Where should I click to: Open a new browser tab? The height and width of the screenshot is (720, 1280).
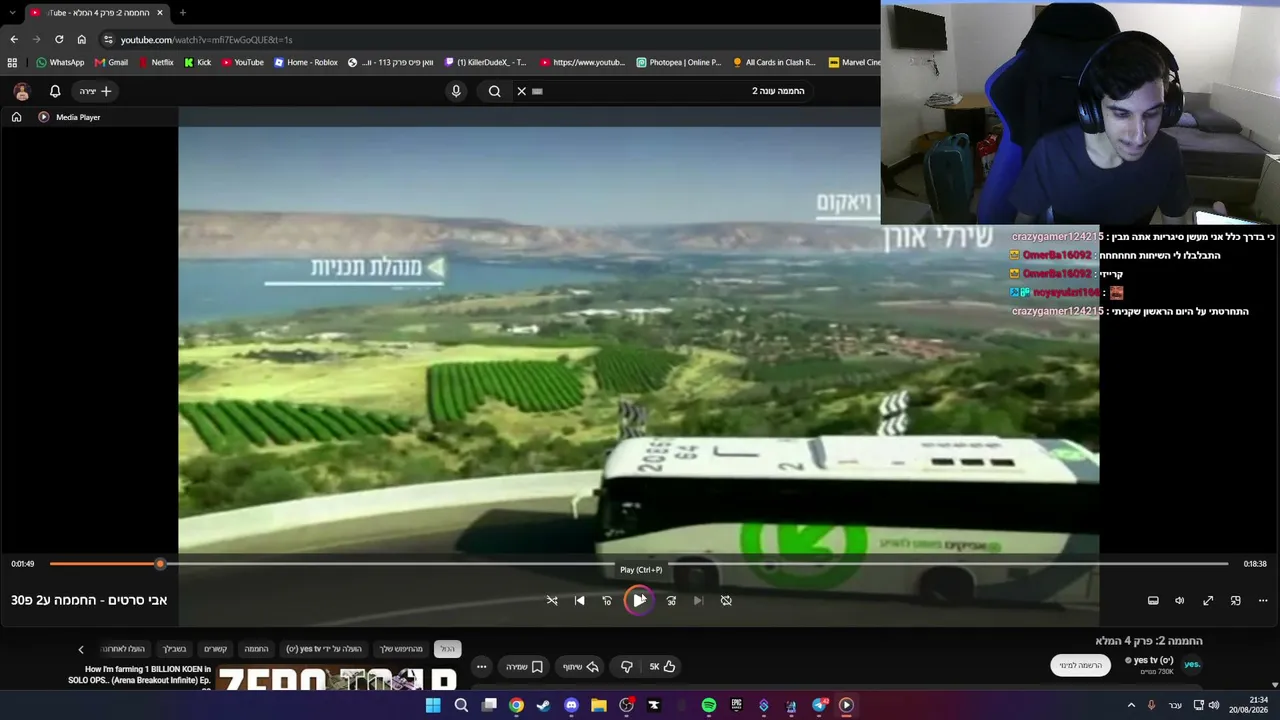pyautogui.click(x=182, y=13)
